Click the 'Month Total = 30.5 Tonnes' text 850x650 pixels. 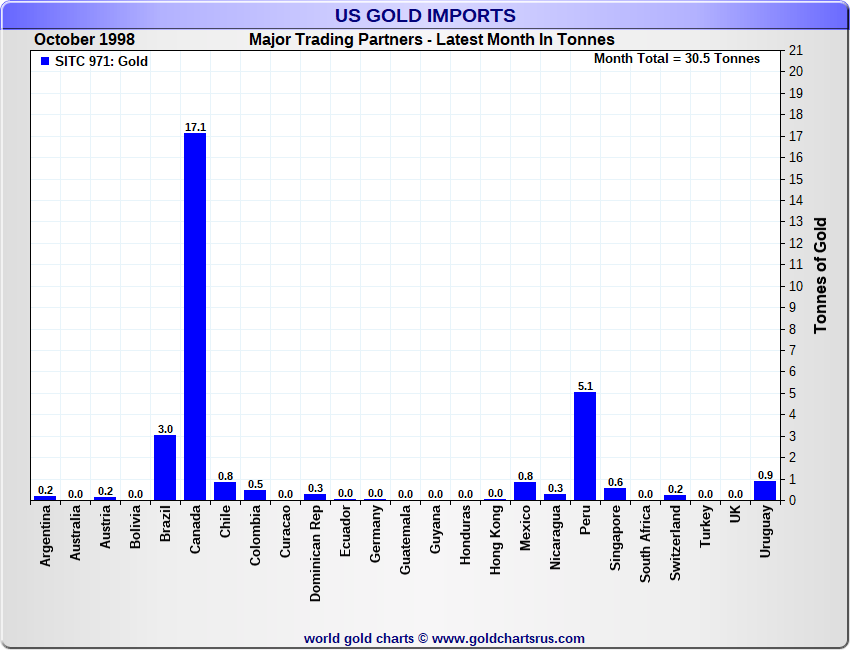coord(677,59)
